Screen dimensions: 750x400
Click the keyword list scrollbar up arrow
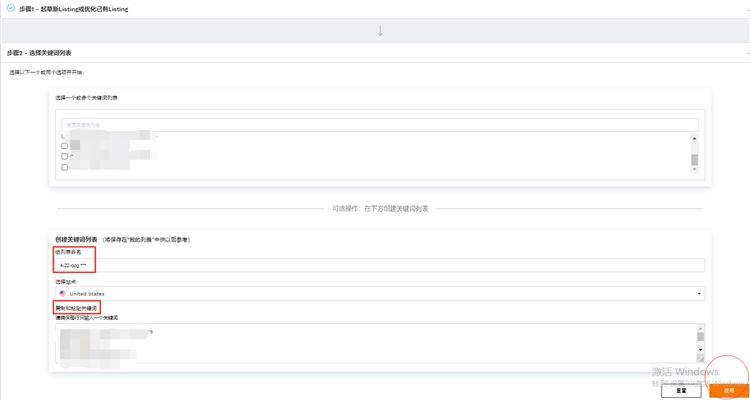(x=695, y=138)
